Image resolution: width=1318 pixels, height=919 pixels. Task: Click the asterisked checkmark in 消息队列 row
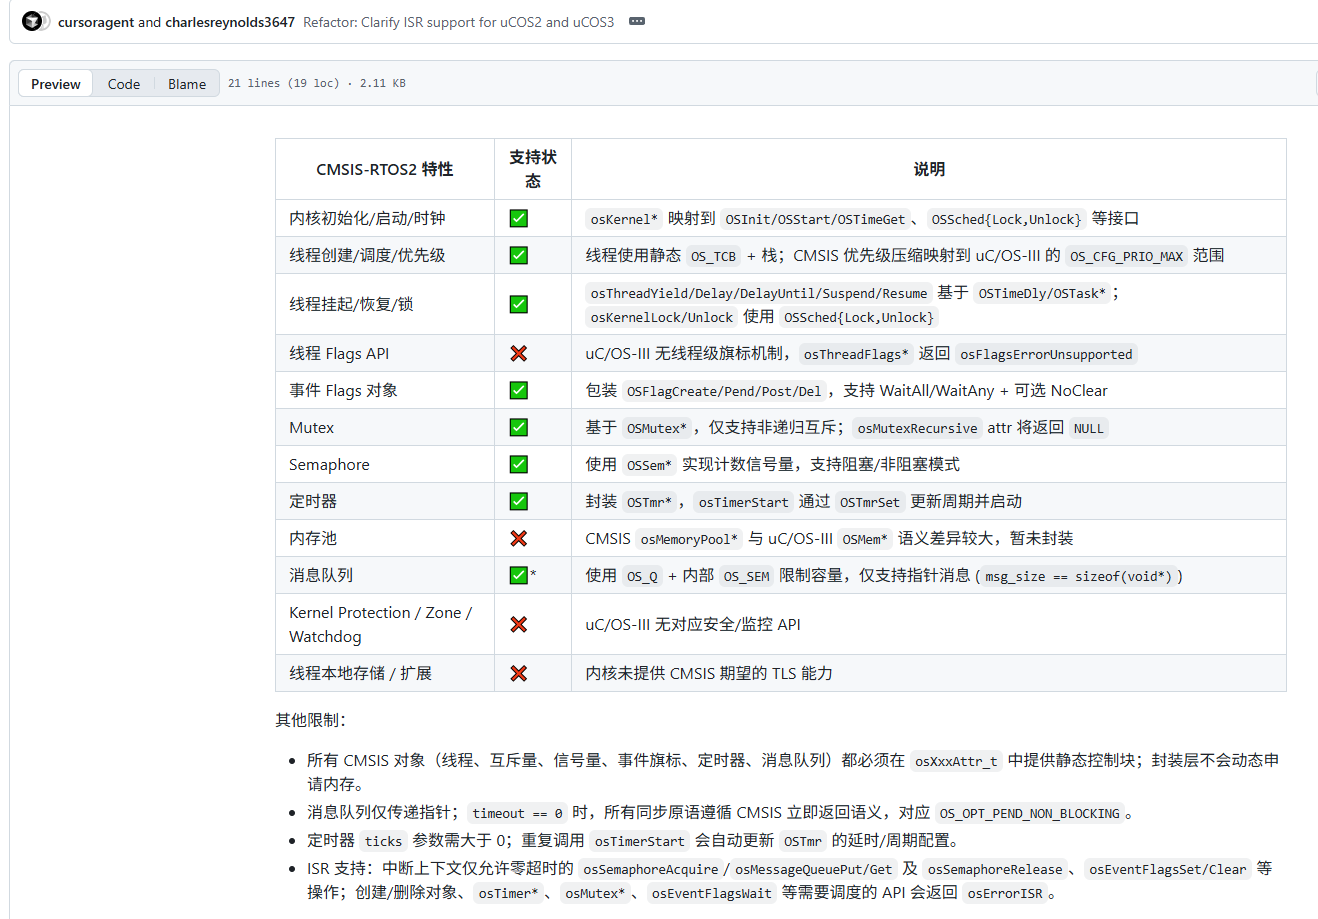coord(516,575)
